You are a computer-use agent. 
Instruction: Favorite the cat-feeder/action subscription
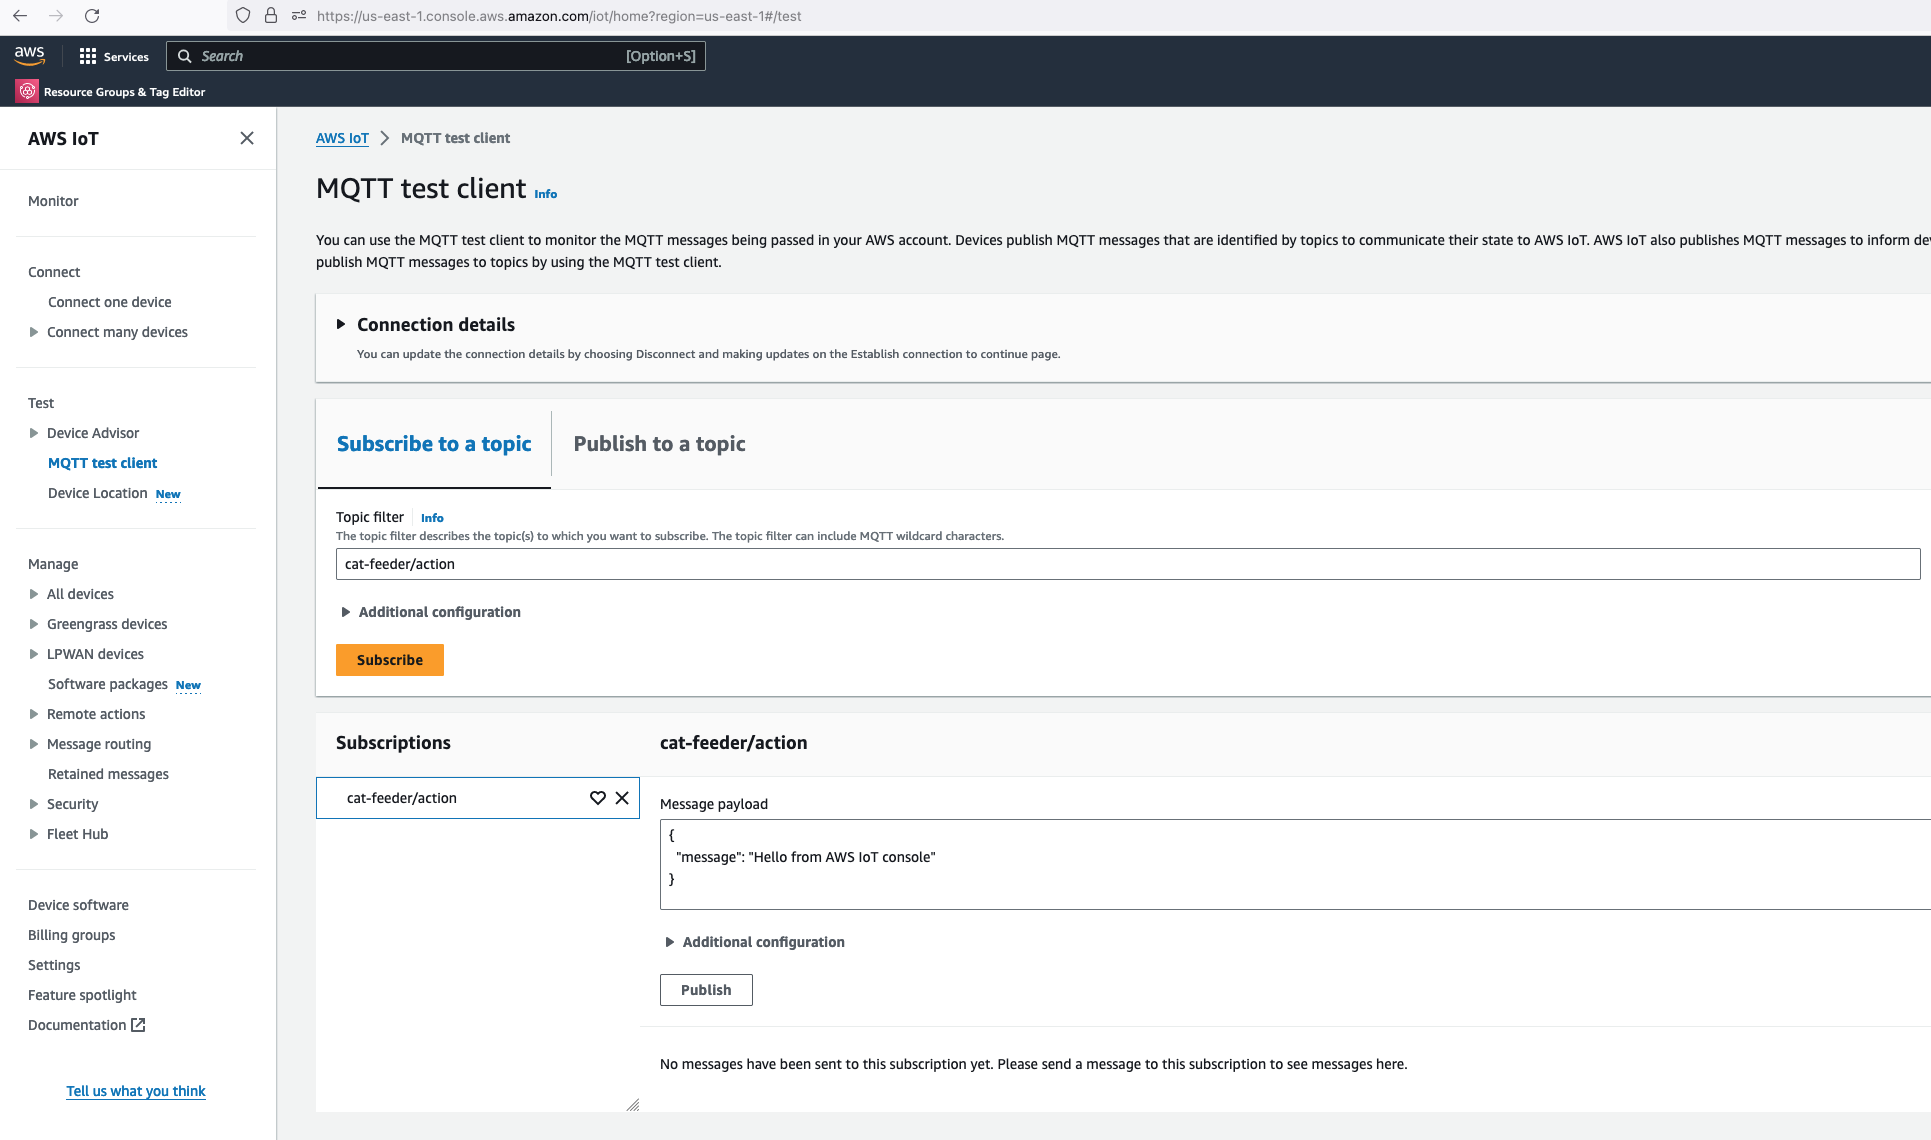(x=598, y=798)
